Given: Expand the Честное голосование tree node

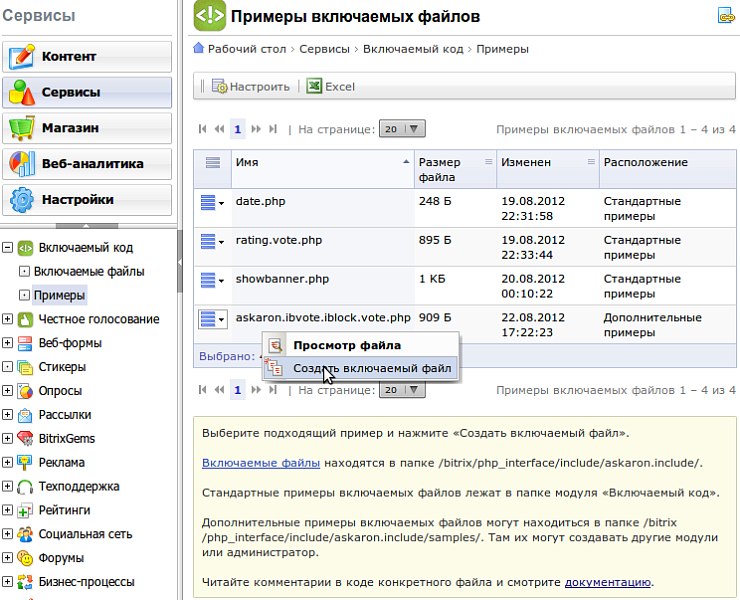Looking at the screenshot, I should [8, 319].
